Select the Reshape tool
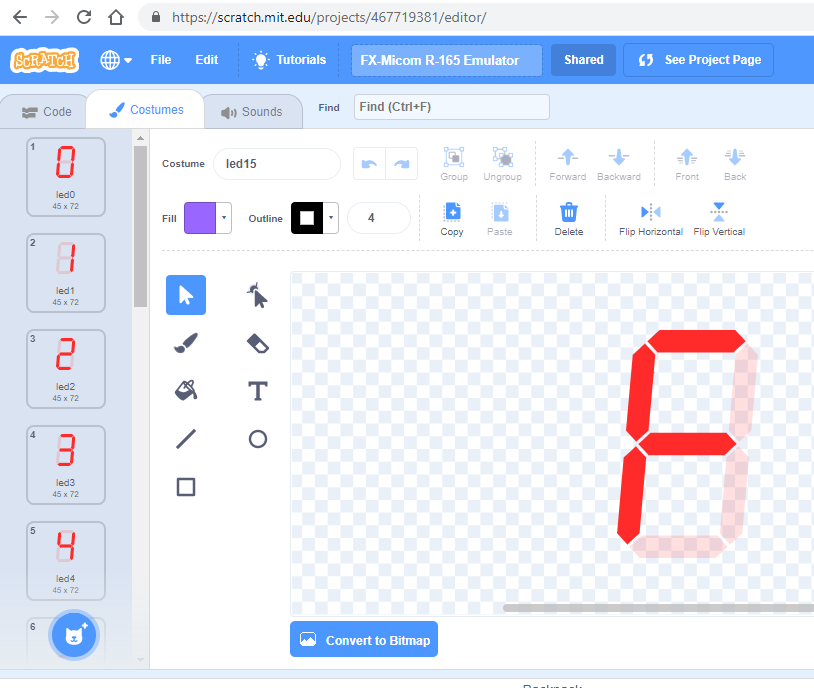 click(257, 295)
